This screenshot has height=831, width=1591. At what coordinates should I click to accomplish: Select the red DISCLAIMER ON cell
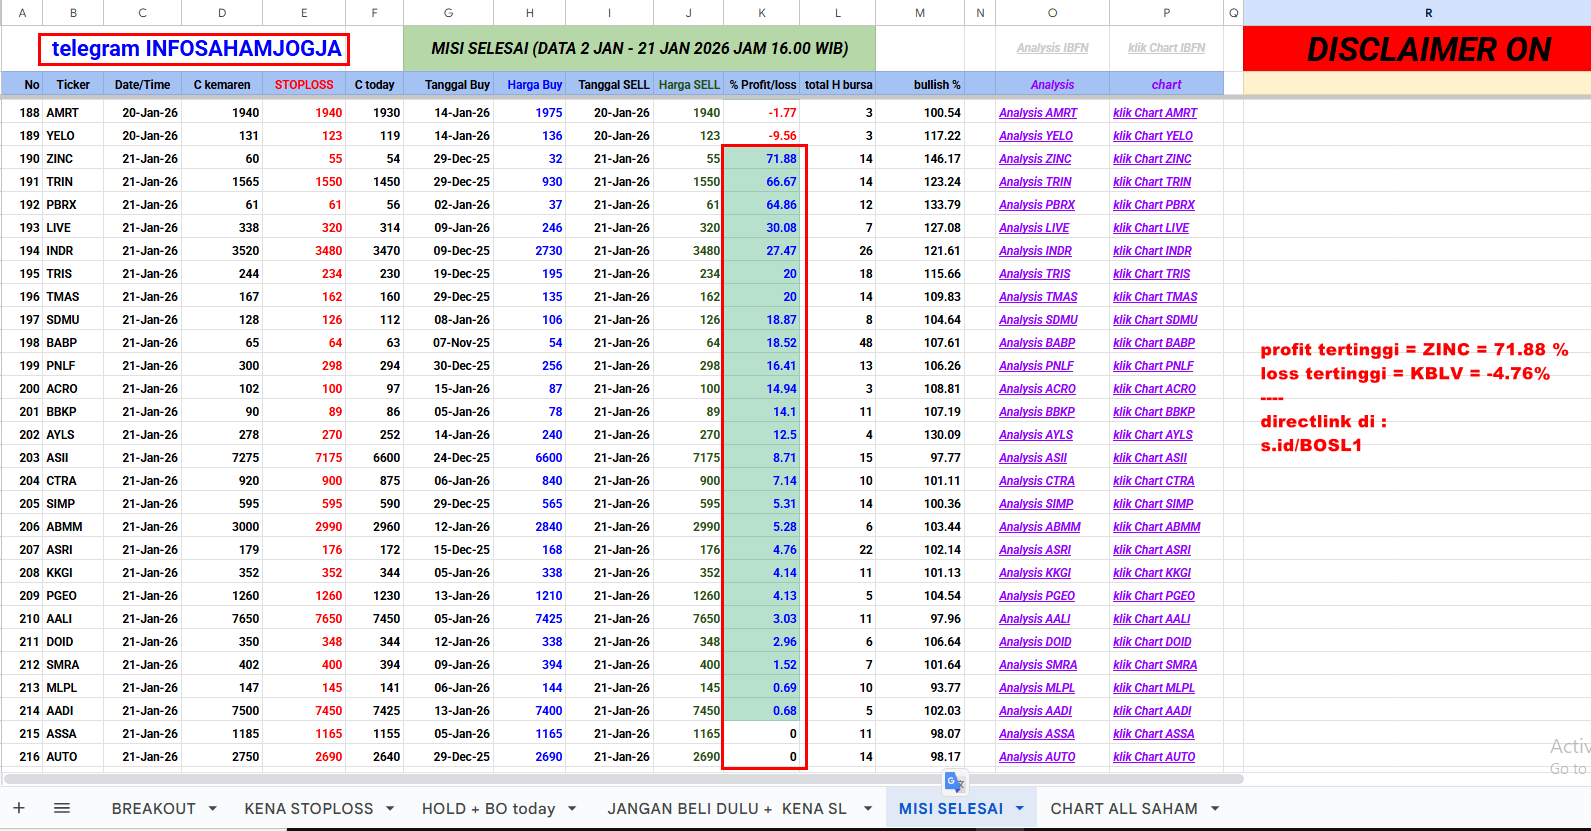(x=1428, y=49)
